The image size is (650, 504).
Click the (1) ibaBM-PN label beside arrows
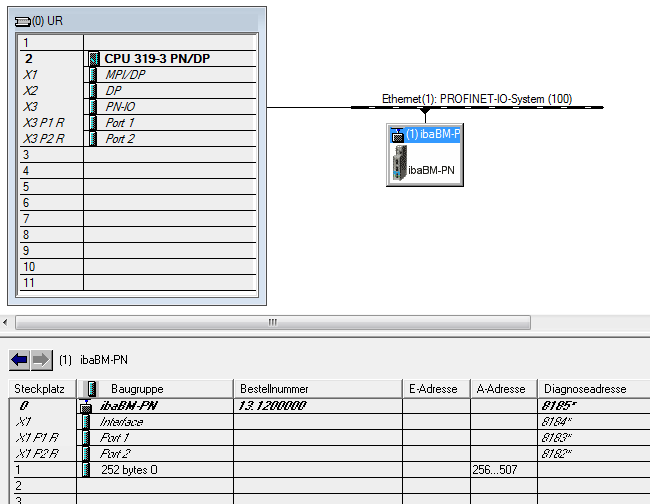tap(93, 360)
